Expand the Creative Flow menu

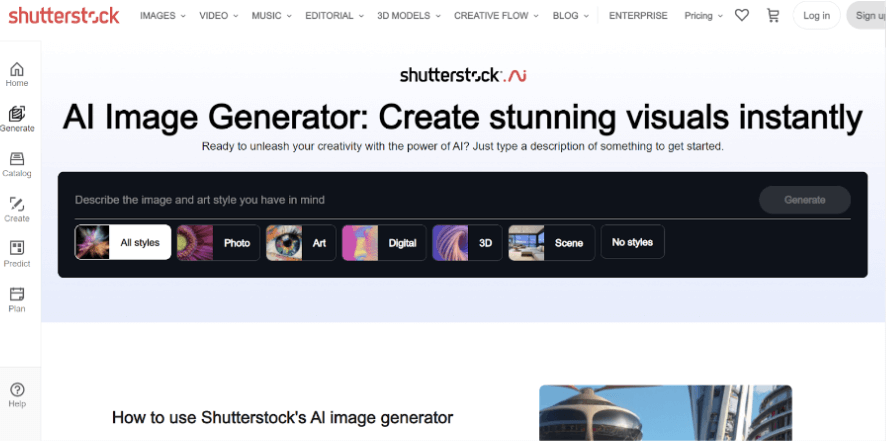click(x=496, y=16)
